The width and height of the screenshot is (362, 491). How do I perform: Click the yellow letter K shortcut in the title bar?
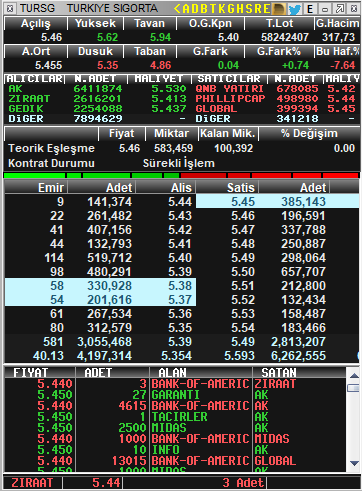pyautogui.click(x=221, y=9)
